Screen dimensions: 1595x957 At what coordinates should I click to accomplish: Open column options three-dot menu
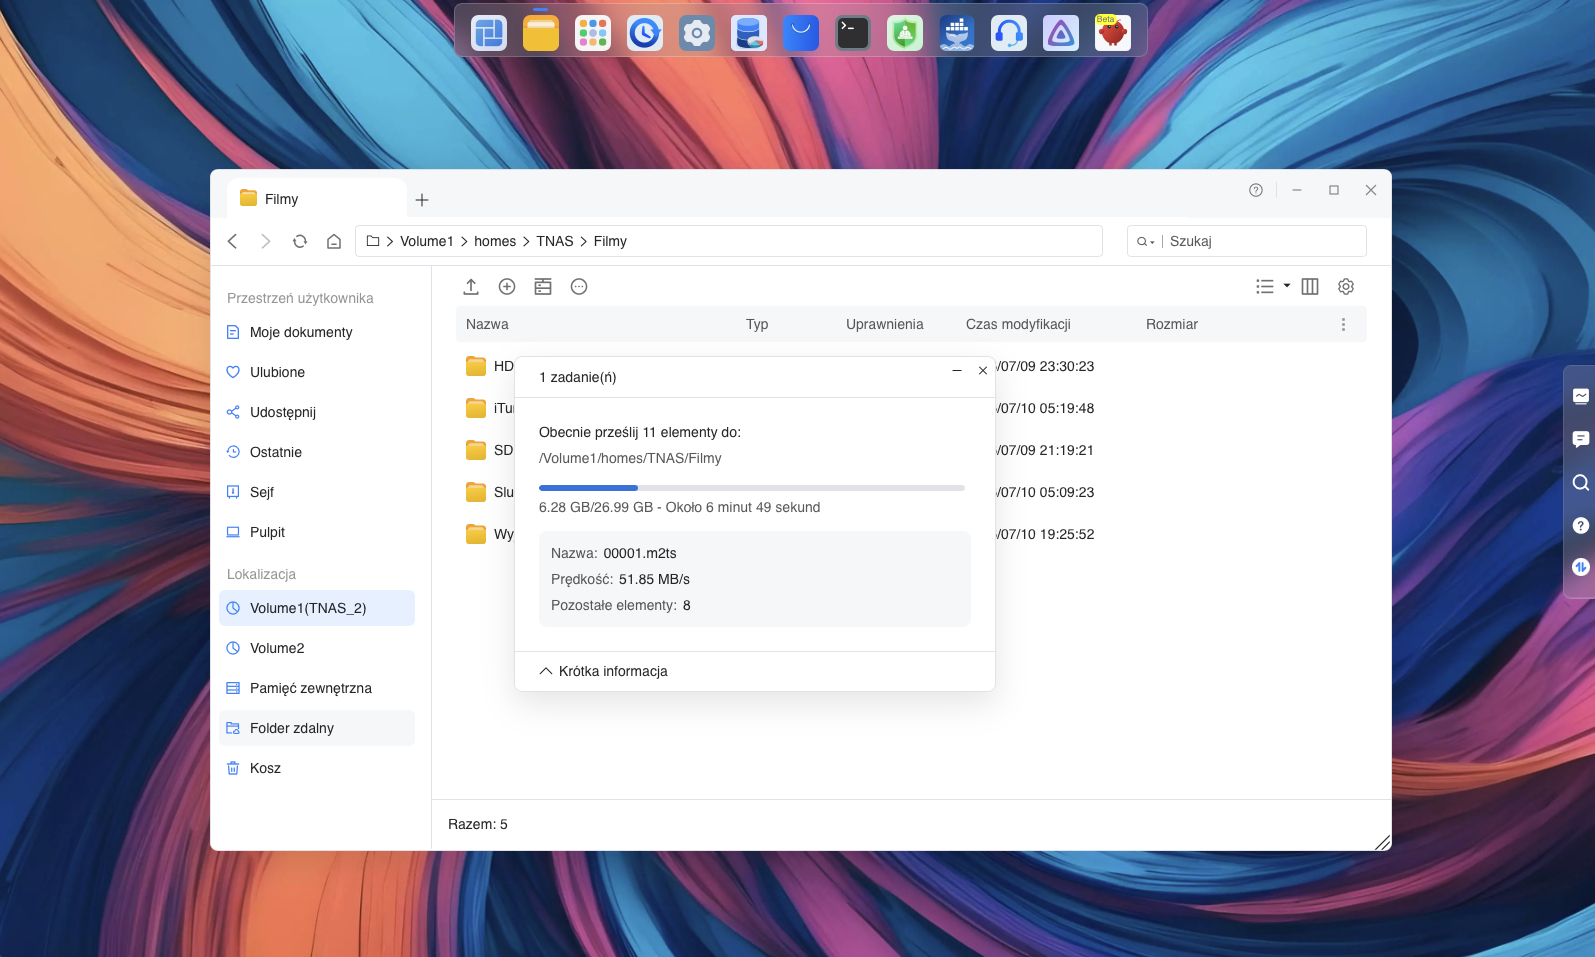(1343, 324)
